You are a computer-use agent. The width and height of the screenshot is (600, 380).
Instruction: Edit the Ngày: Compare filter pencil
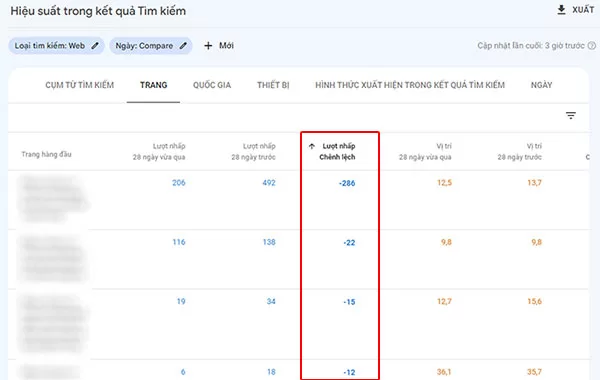183,46
